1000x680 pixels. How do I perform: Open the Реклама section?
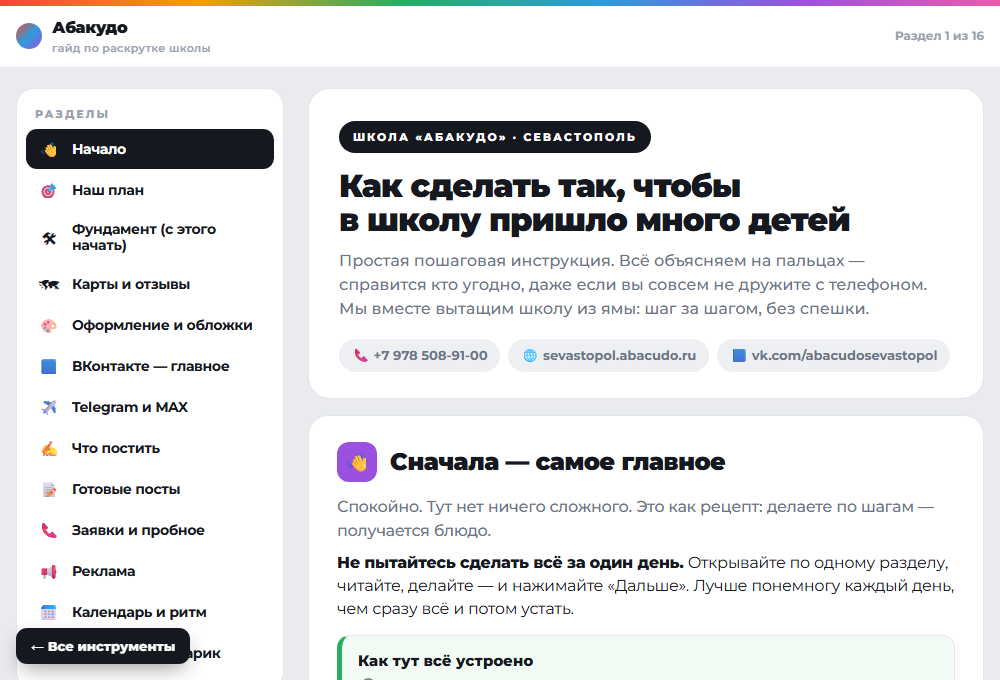pos(150,572)
